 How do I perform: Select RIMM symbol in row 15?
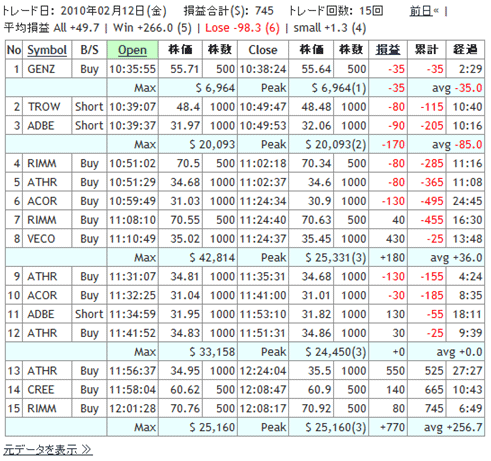[x=42, y=408]
